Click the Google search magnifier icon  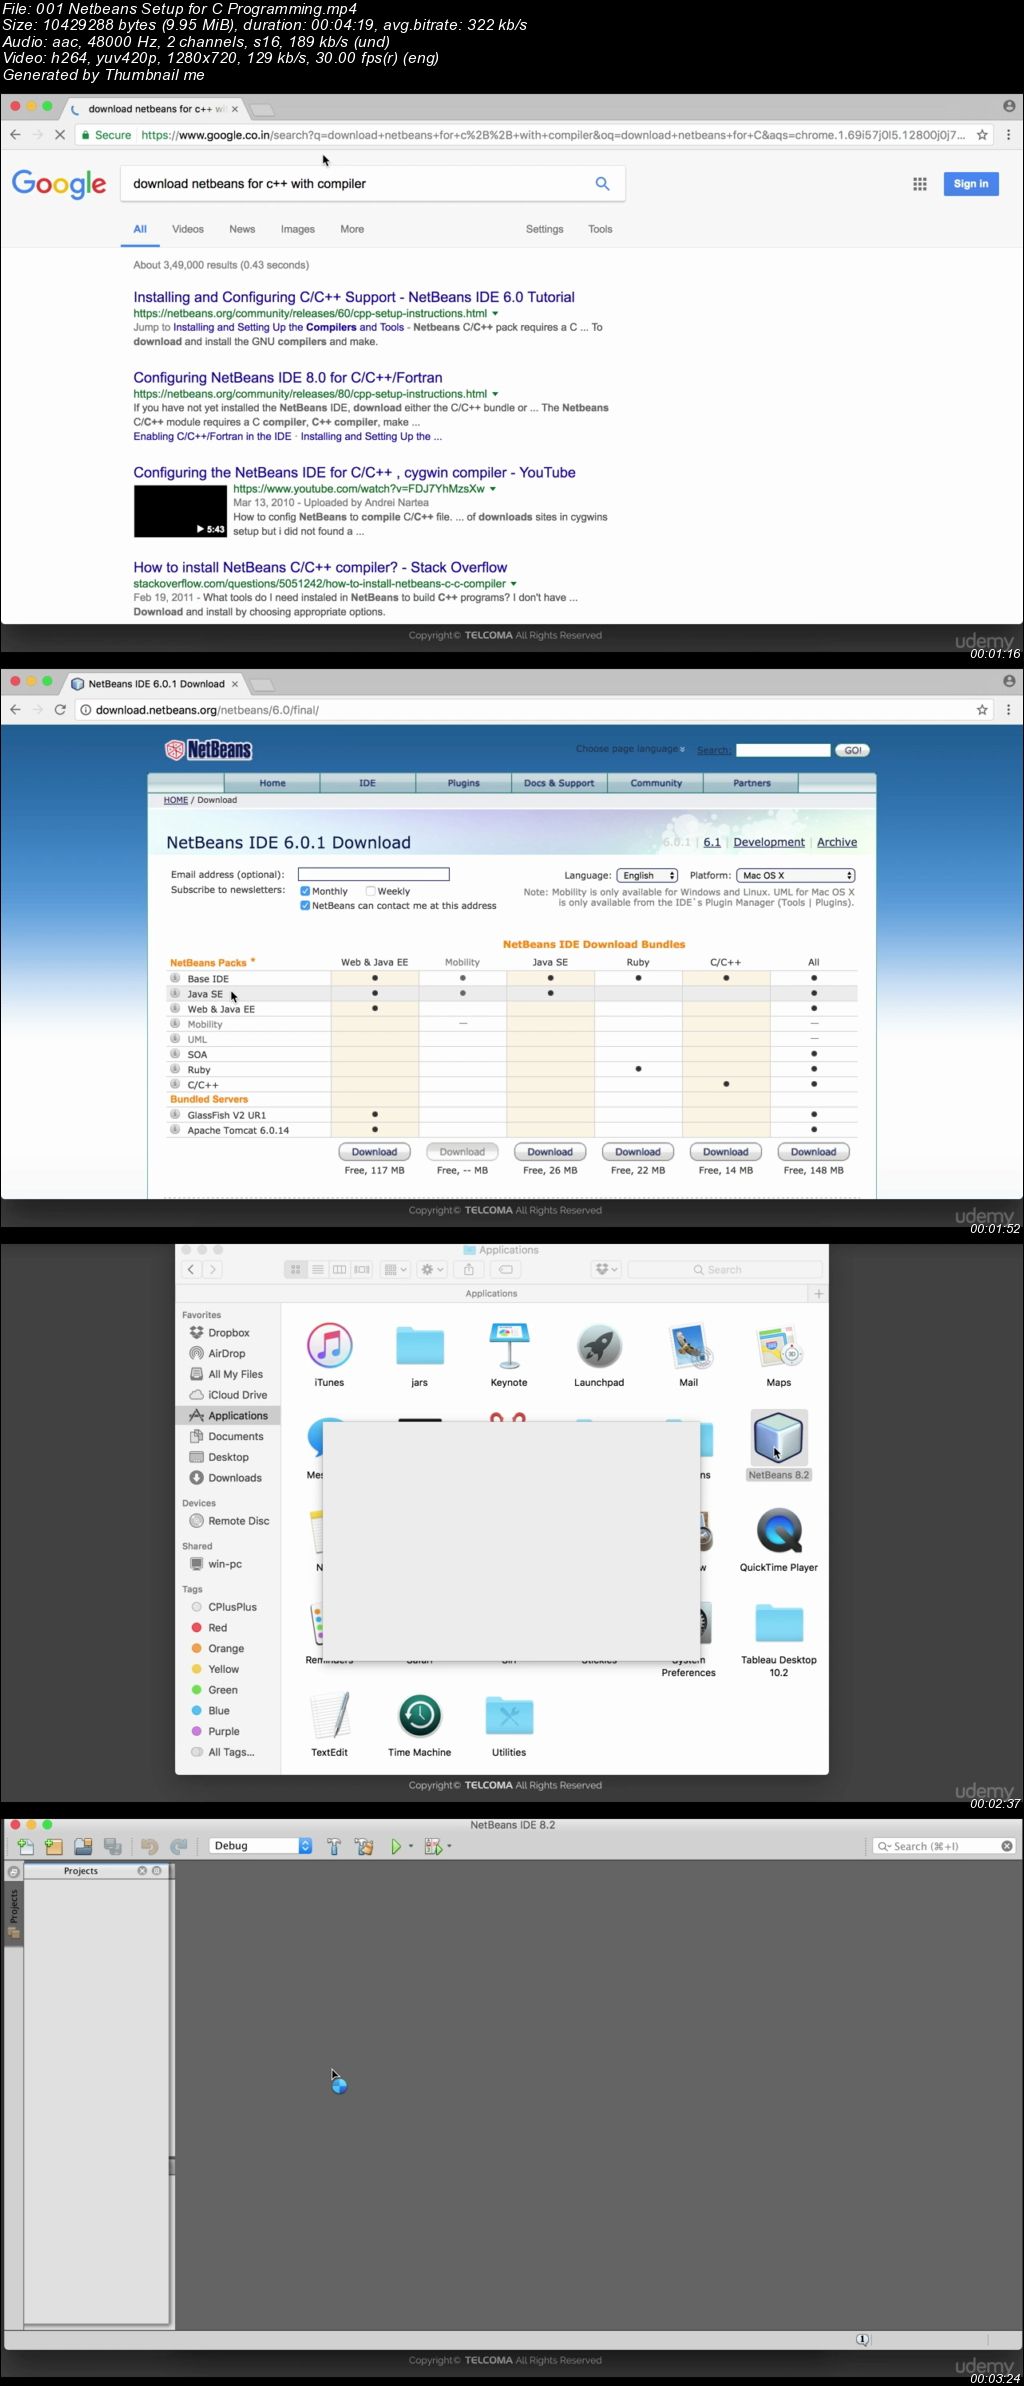602,184
